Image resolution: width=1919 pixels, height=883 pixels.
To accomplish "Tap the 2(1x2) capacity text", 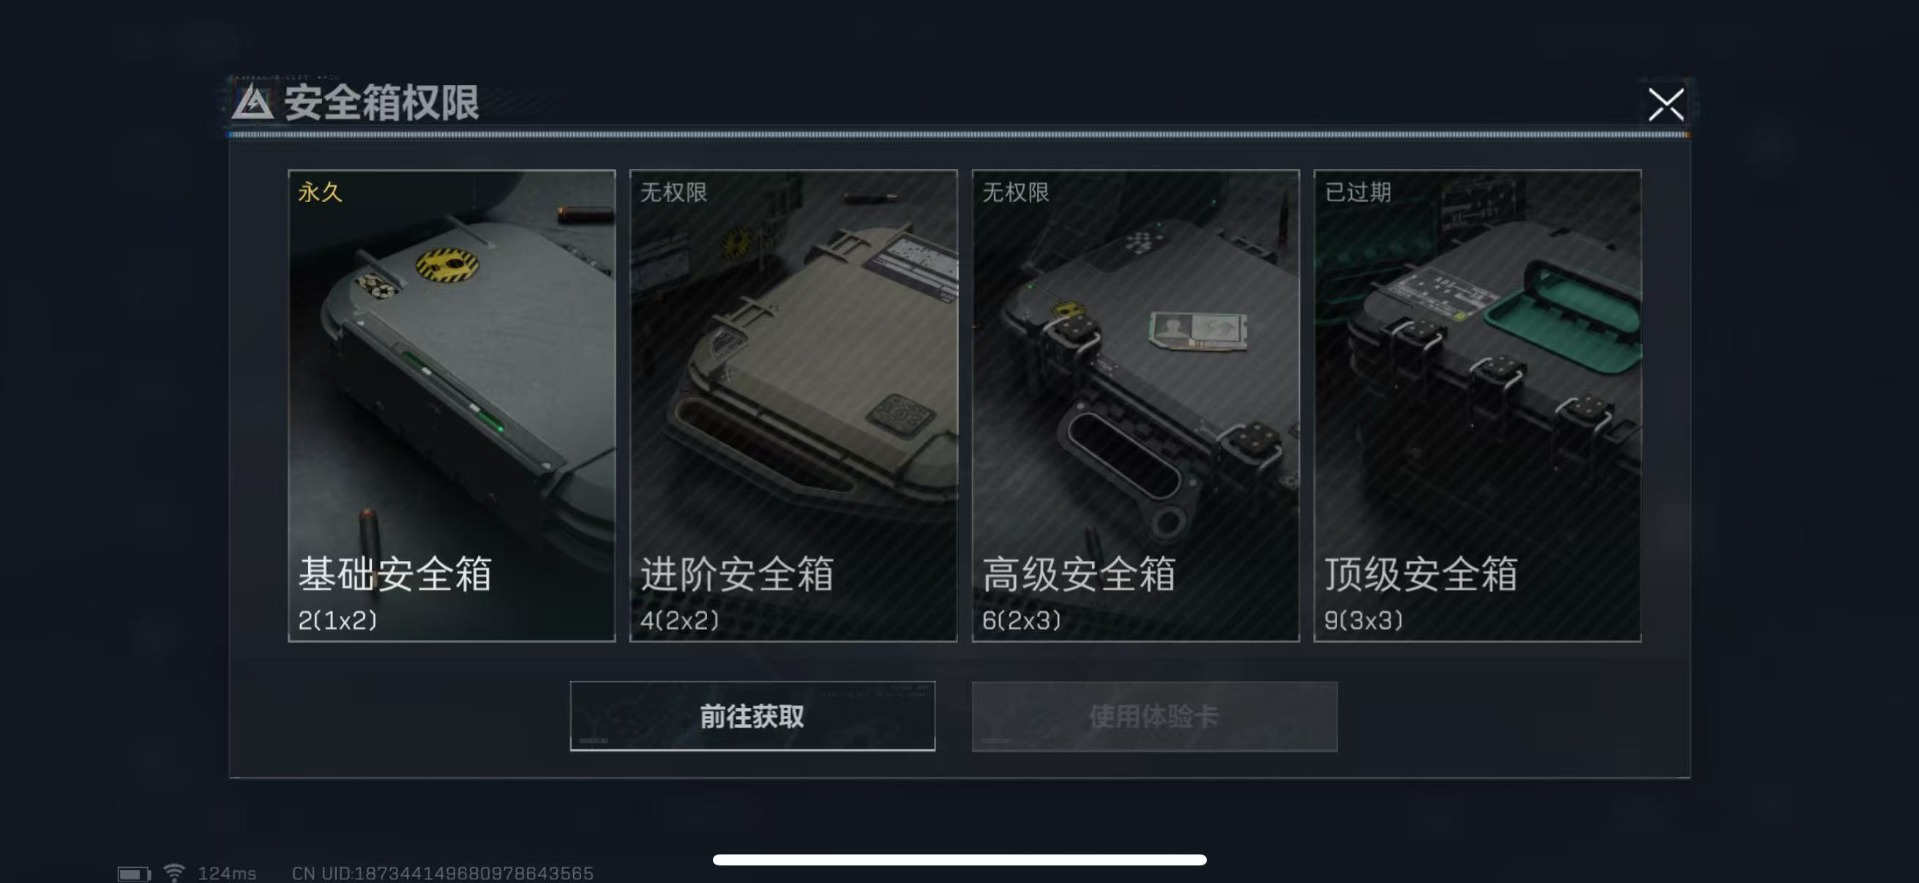I will coord(338,620).
